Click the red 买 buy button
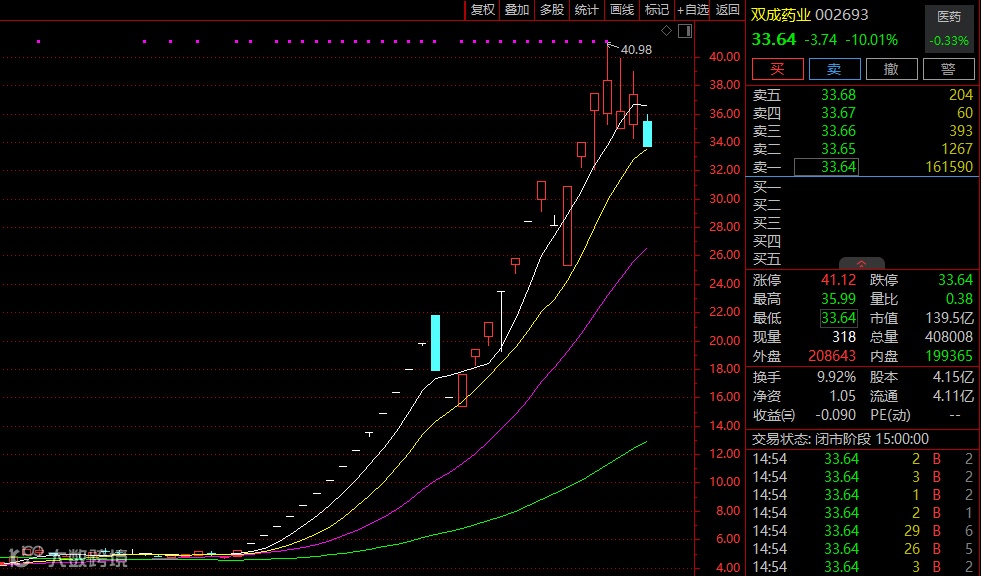Viewport: 981px width, 576px height. click(778, 69)
